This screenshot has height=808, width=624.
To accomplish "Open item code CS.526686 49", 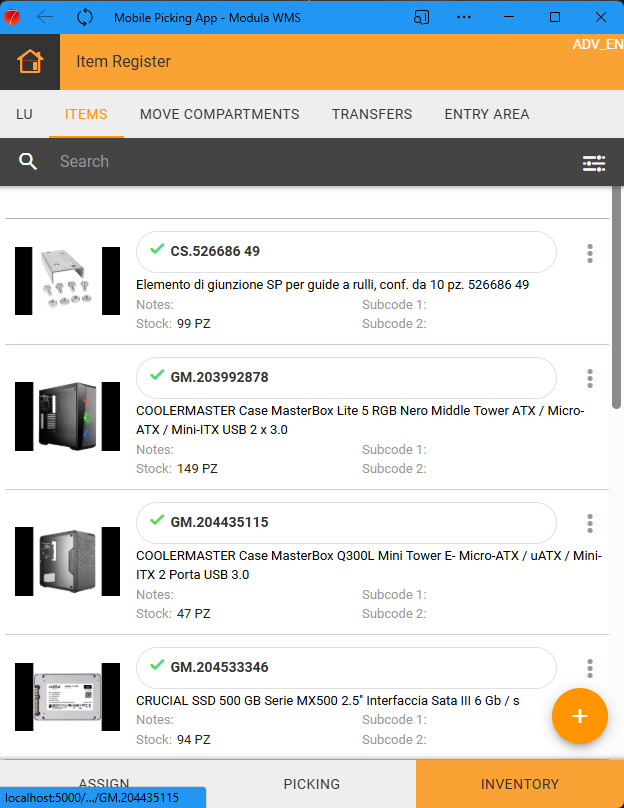I will [x=346, y=251].
